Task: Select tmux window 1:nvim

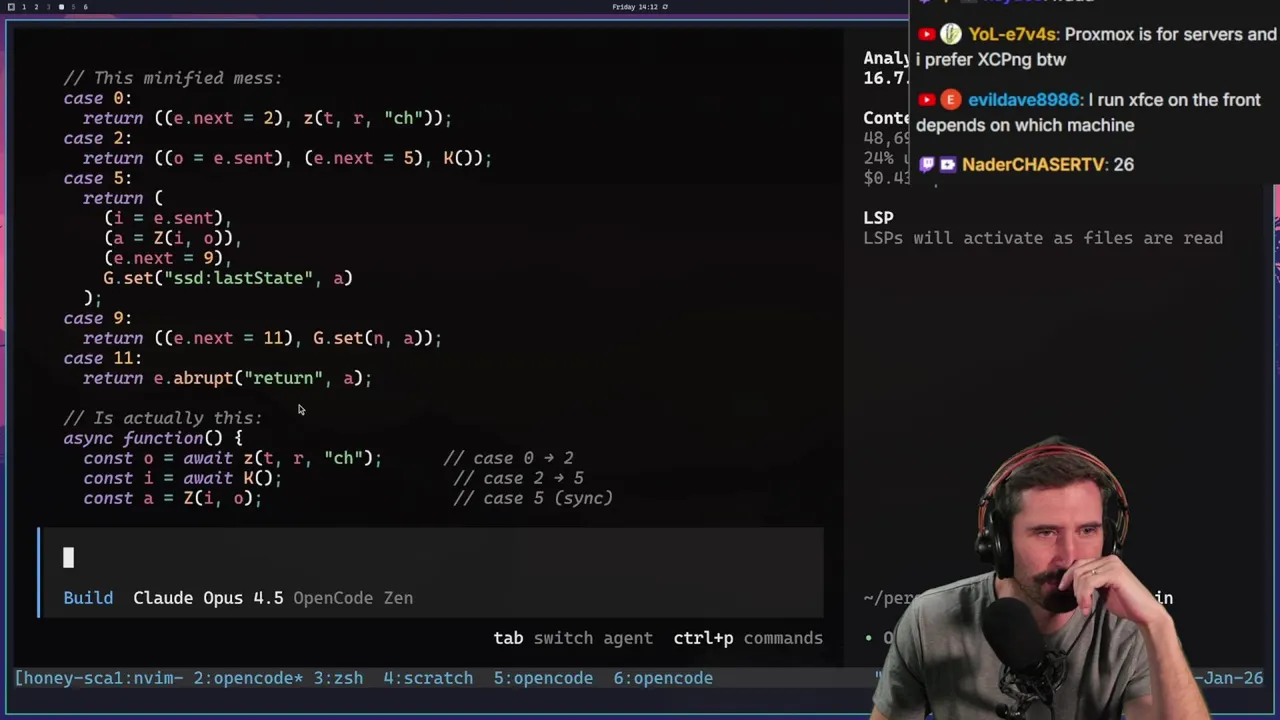Action: [x=147, y=678]
